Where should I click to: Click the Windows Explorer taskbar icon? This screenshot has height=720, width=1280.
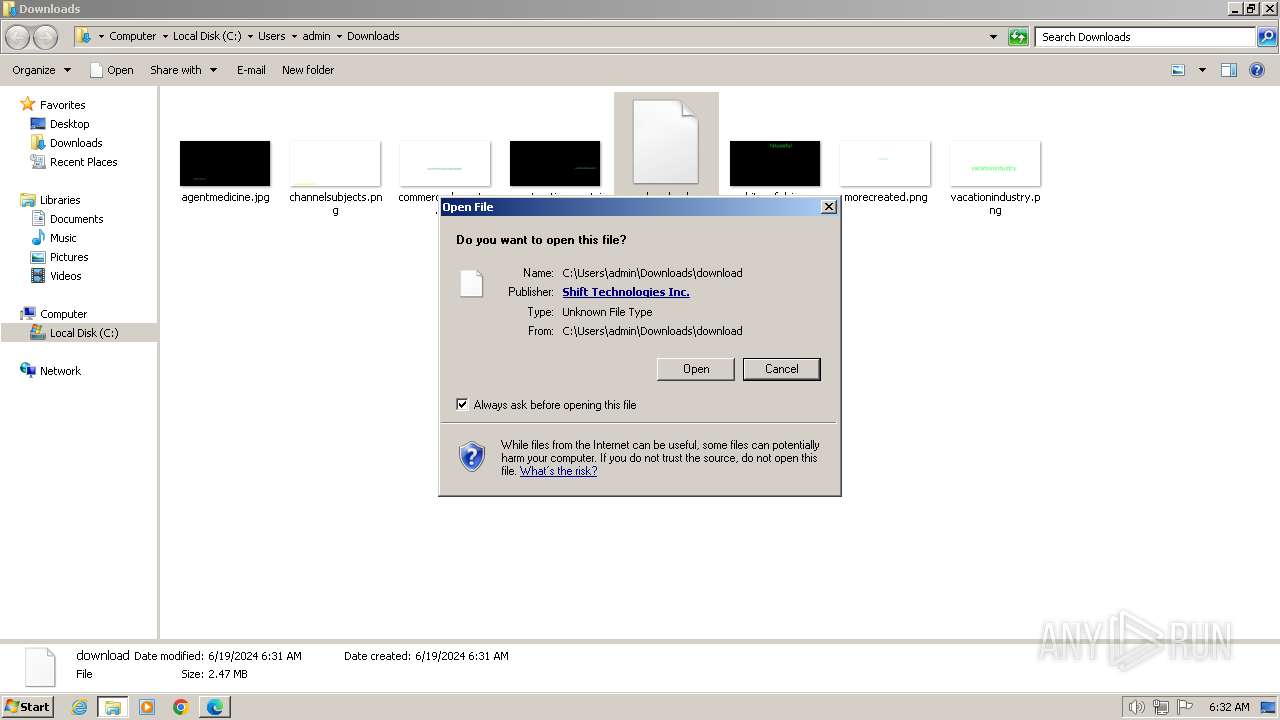point(112,707)
